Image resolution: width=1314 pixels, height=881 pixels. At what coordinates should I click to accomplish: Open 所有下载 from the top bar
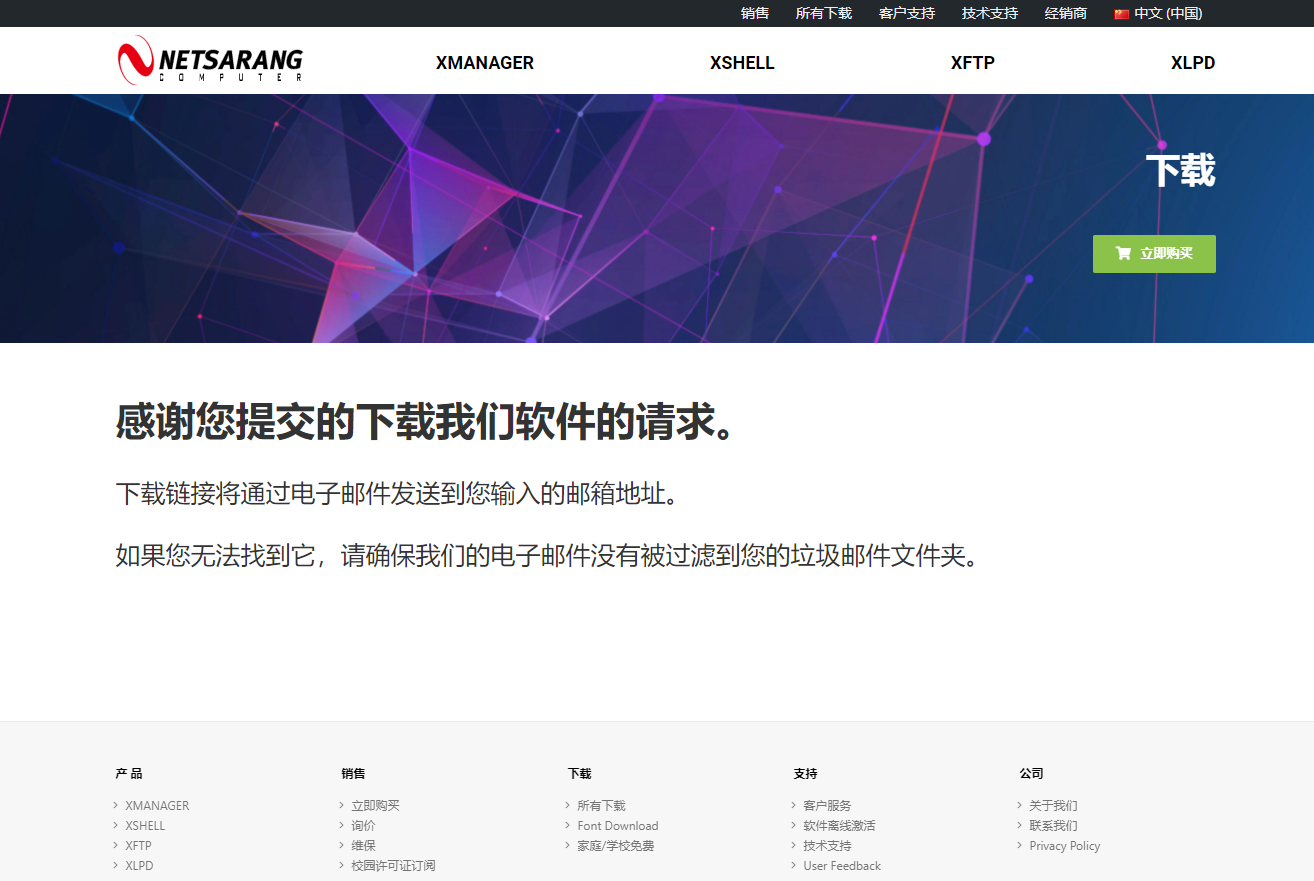coord(823,13)
